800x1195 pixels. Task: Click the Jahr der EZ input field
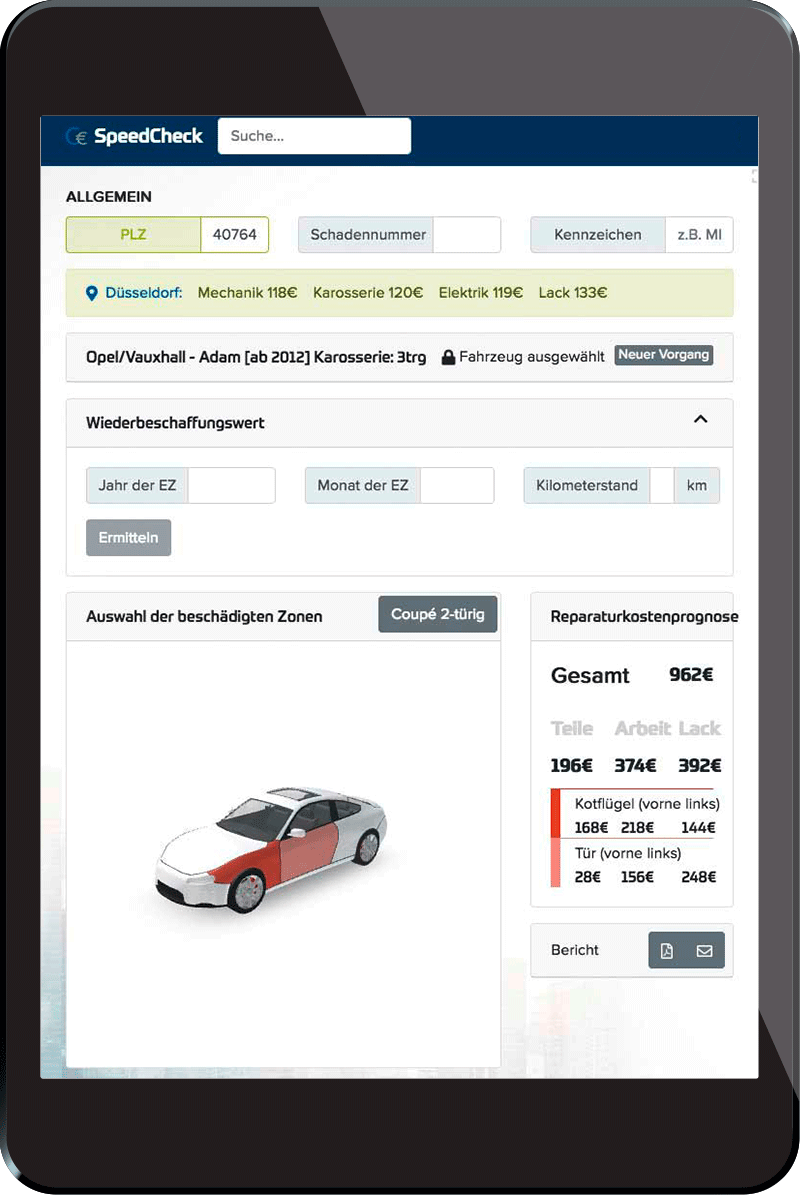231,485
